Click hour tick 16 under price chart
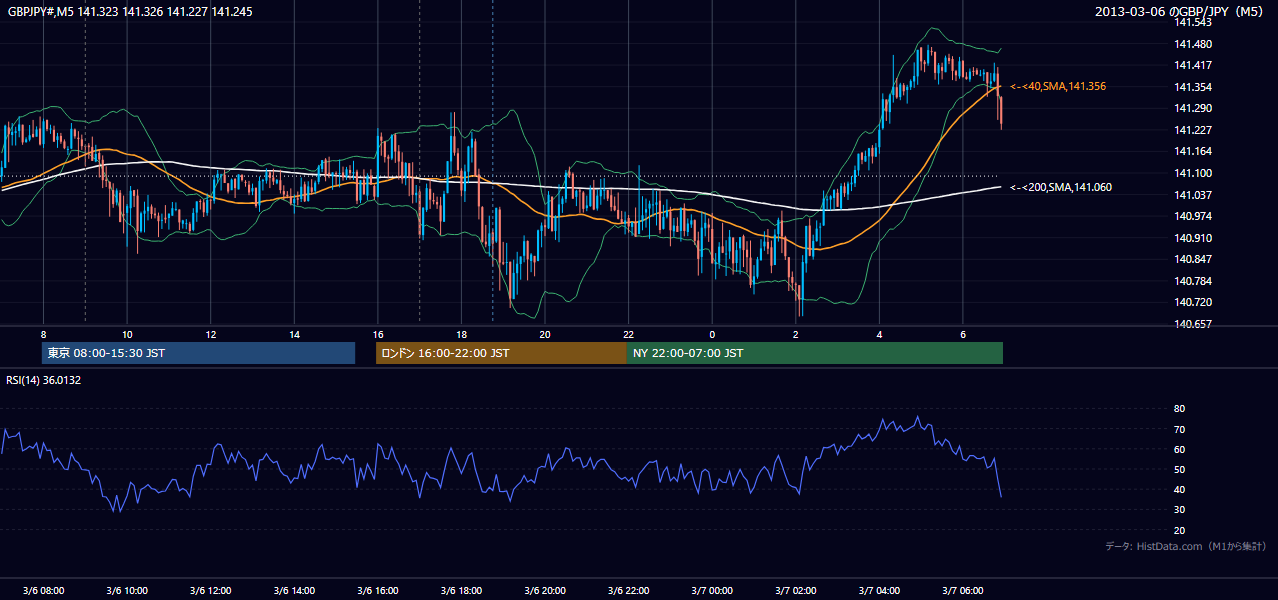 377,334
